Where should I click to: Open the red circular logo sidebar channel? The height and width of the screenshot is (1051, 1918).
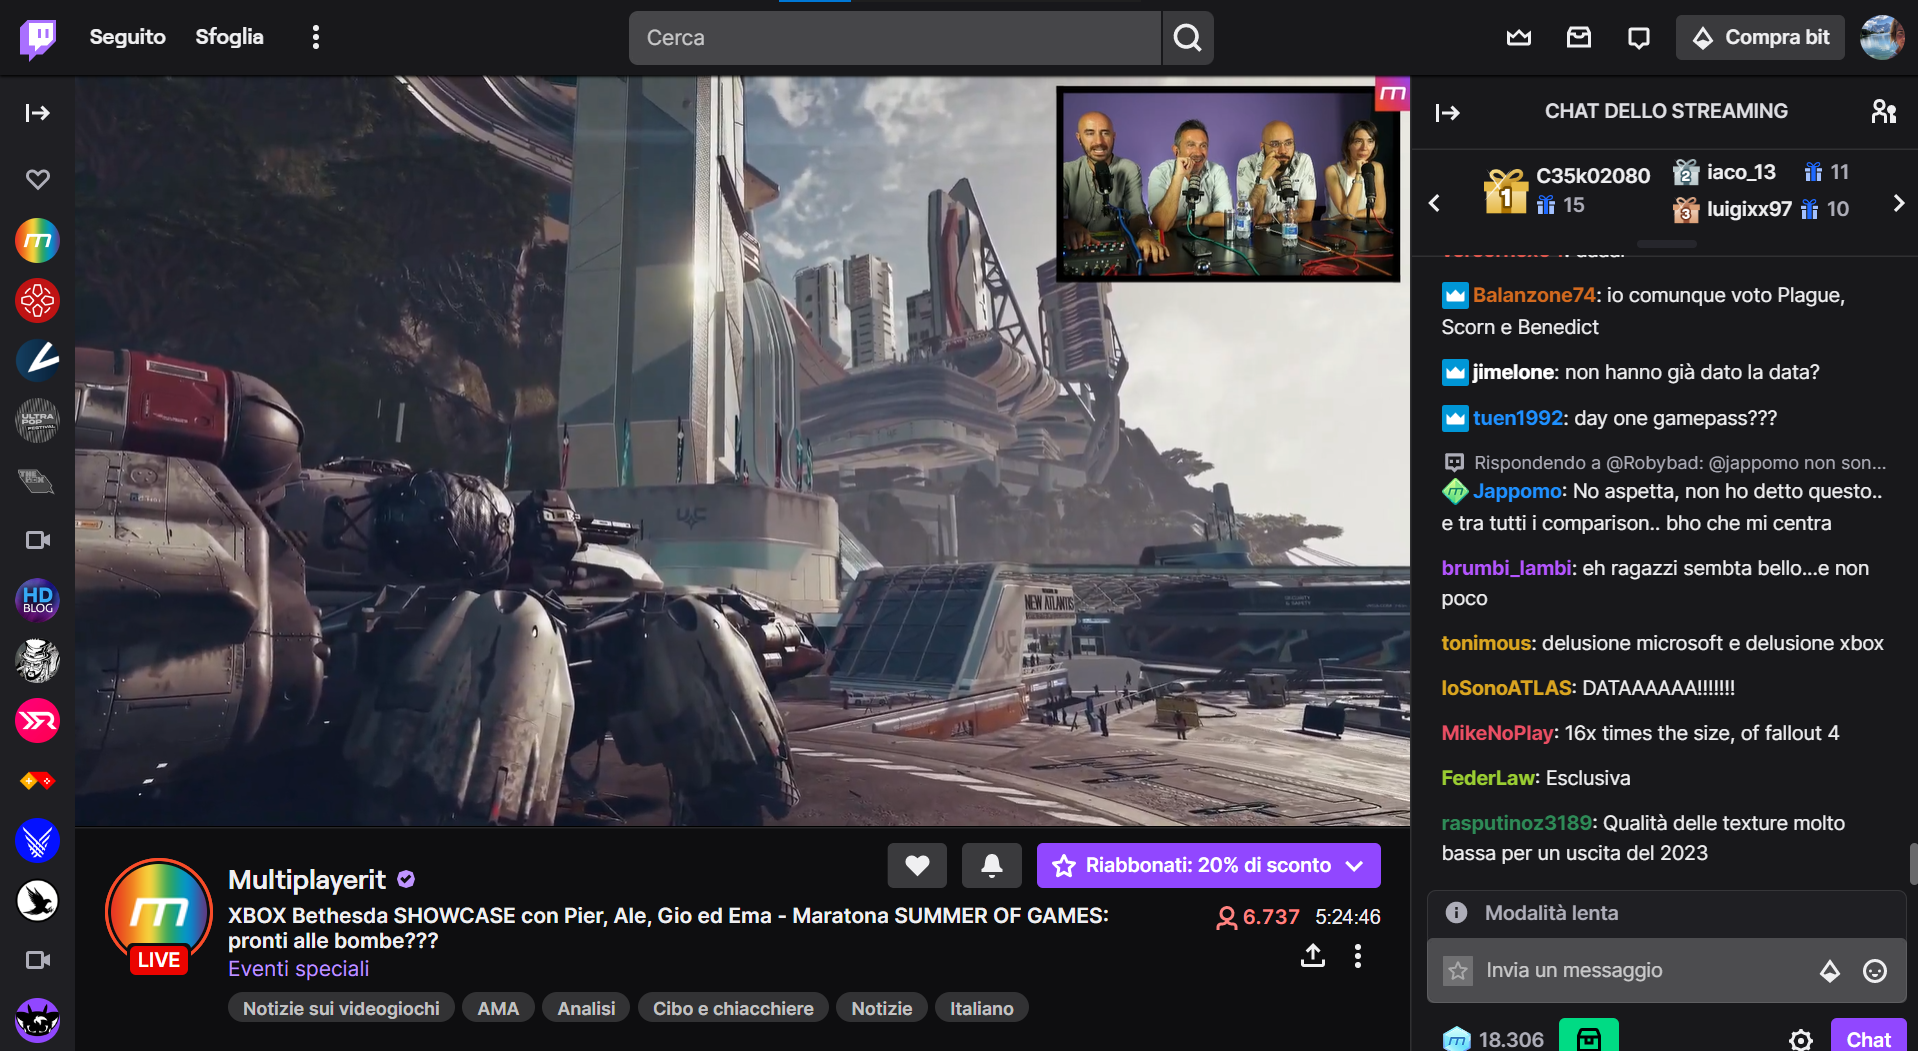(38, 300)
